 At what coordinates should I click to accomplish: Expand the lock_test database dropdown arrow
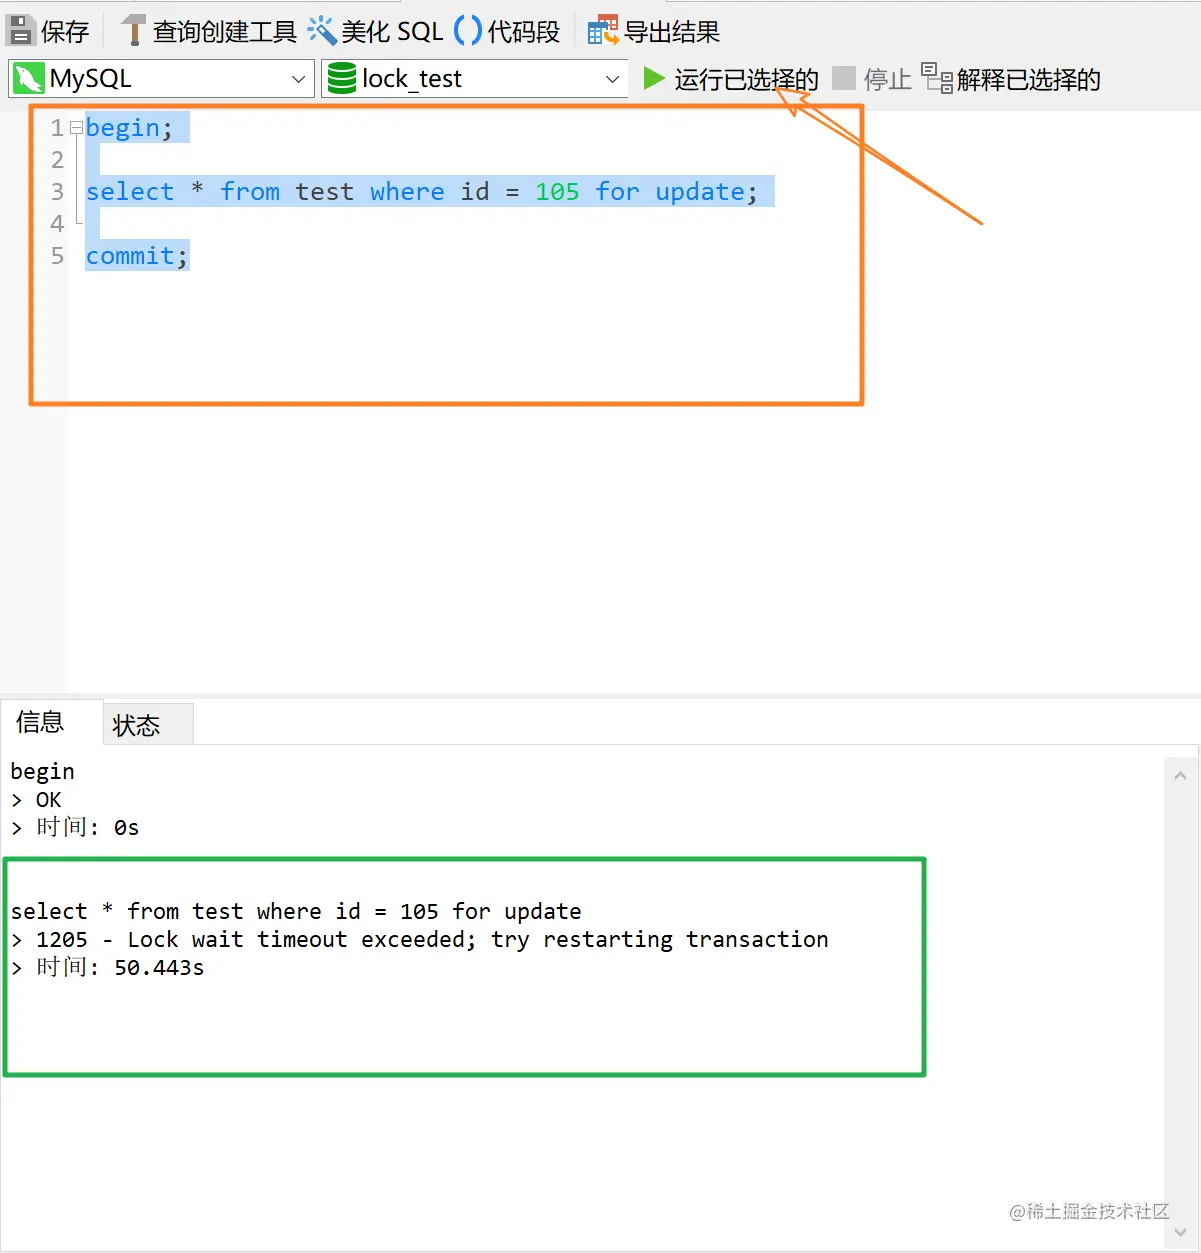[x=612, y=79]
